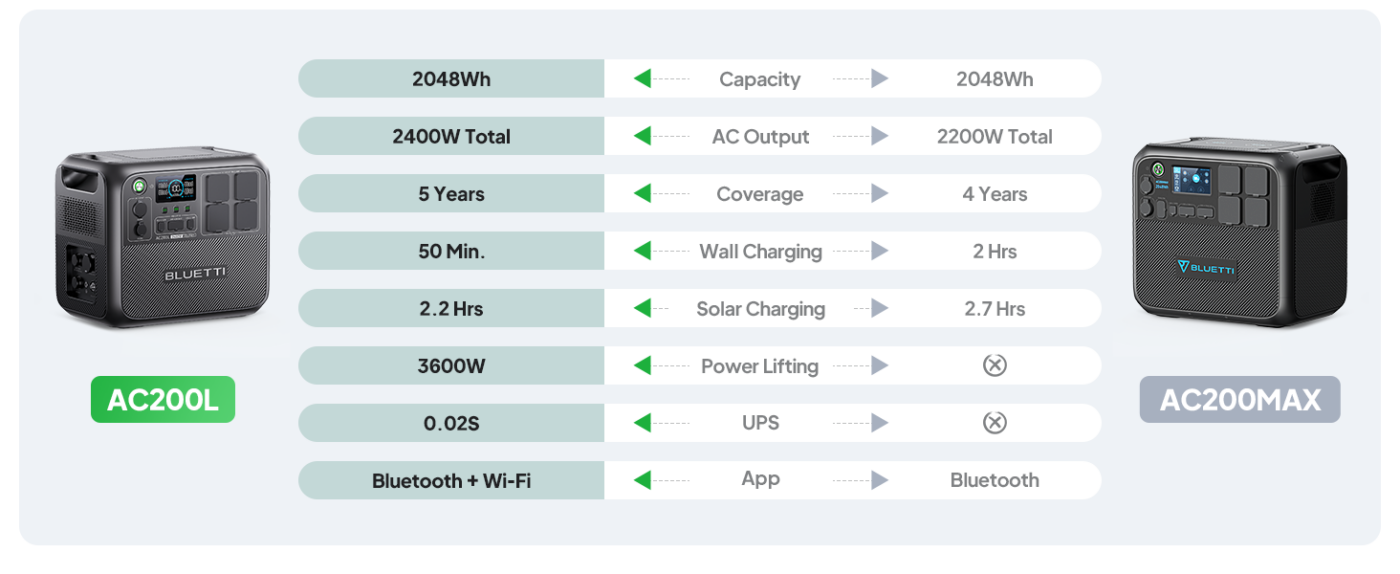Select the gray AC200MAX label
This screenshot has width=1400, height=574.
pos(1240,400)
